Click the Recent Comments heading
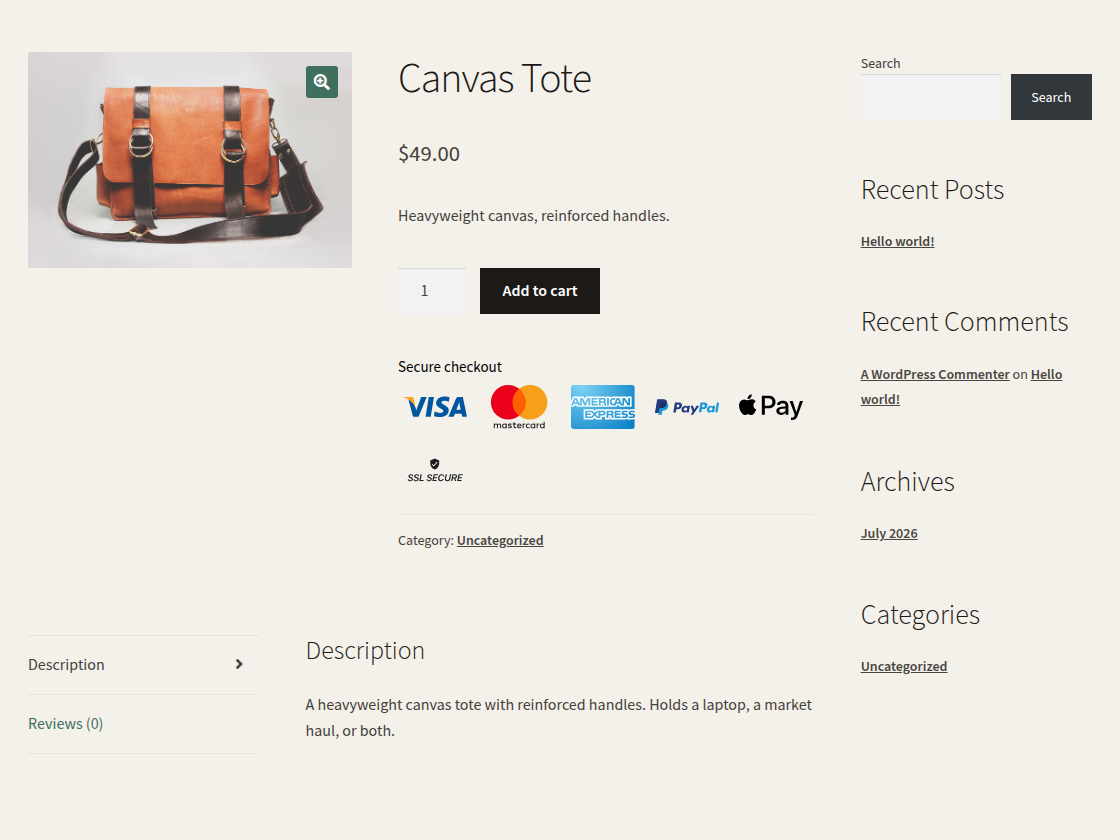This screenshot has width=1120, height=840. coord(964,322)
